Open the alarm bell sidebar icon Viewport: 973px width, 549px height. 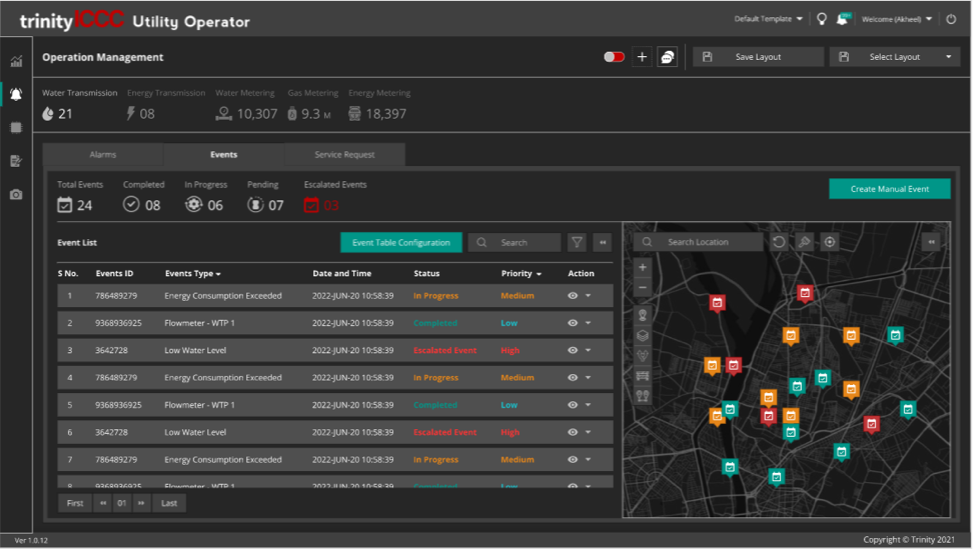coord(16,94)
